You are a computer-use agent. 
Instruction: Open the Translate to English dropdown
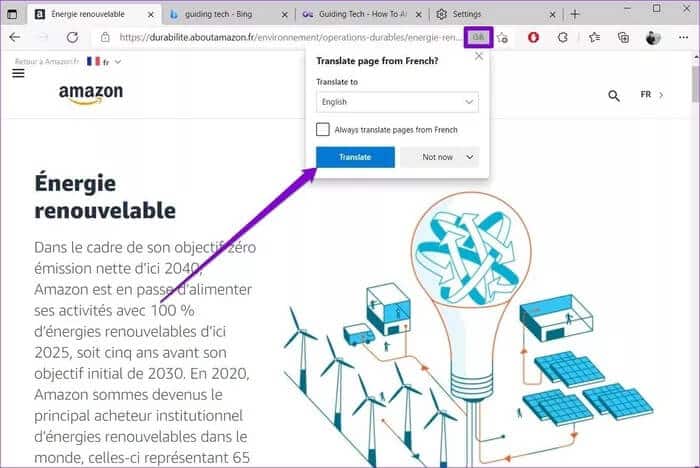(x=397, y=102)
